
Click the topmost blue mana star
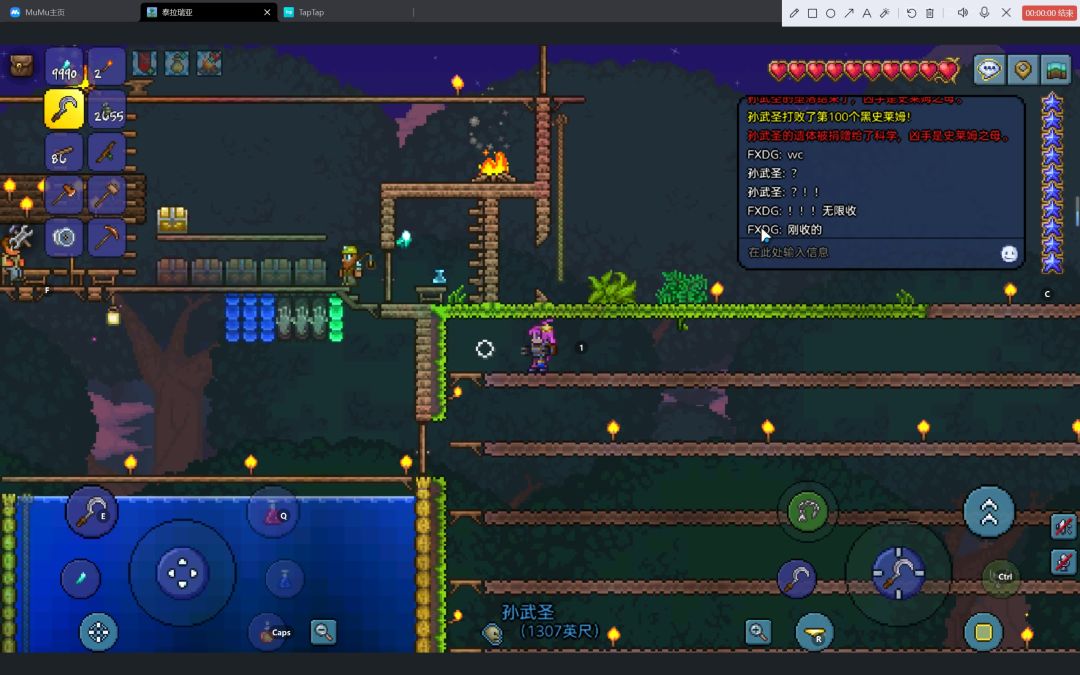tap(1052, 103)
